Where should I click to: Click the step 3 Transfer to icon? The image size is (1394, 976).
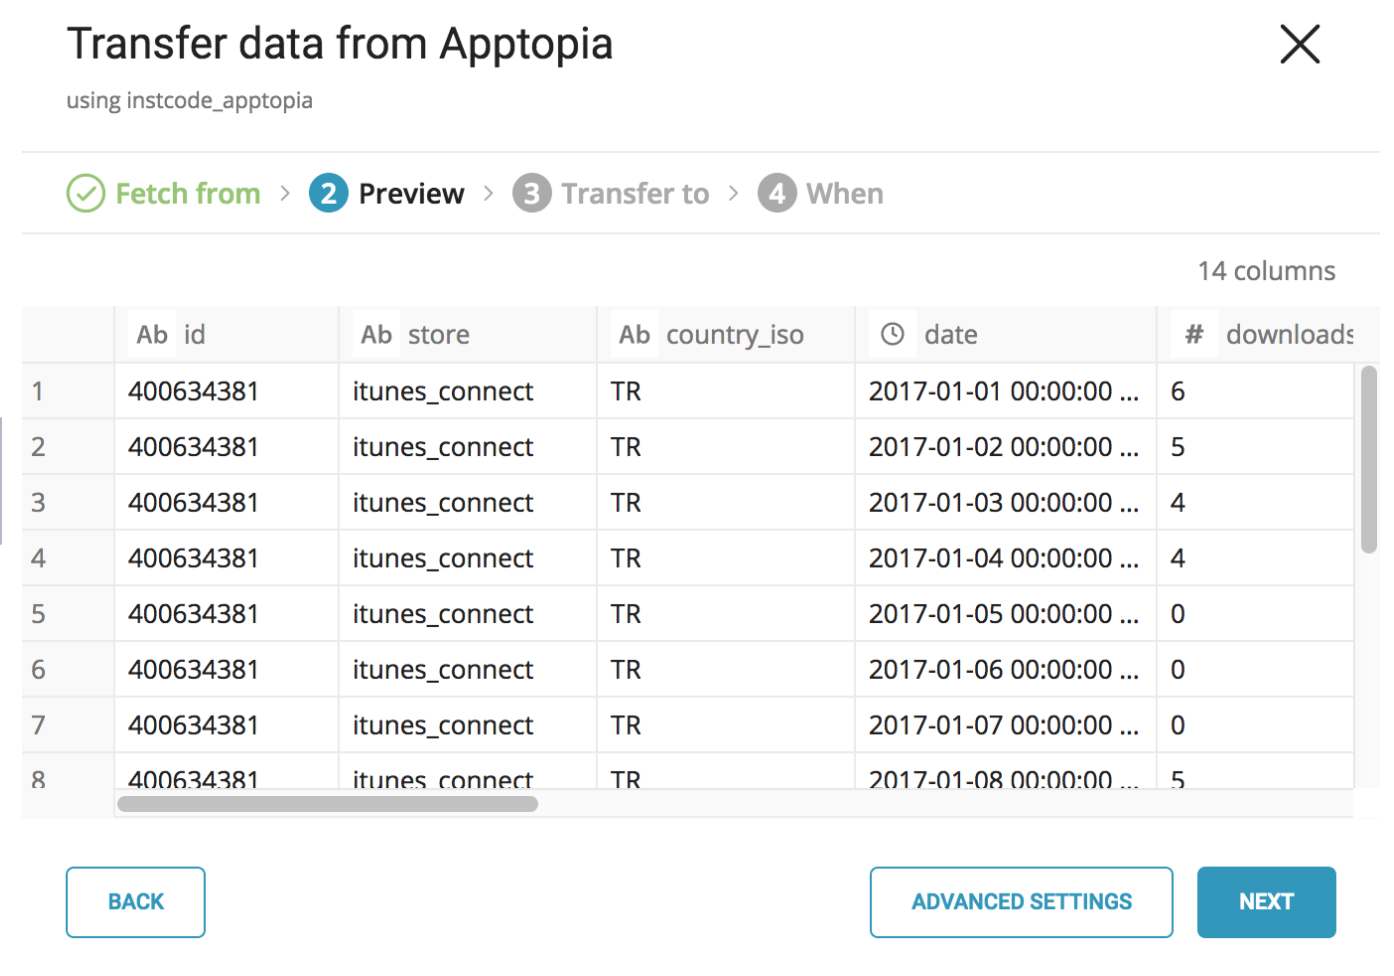pyautogui.click(x=531, y=193)
